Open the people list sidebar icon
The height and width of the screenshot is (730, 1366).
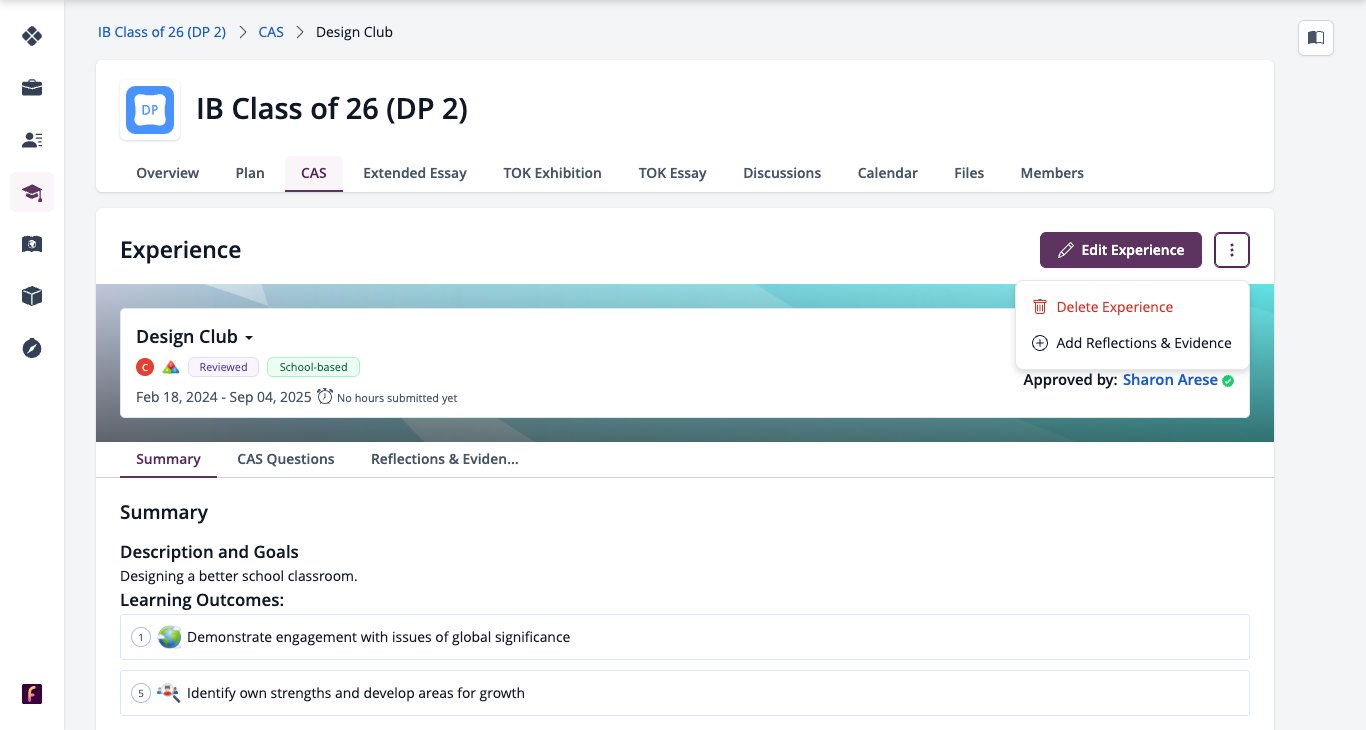[32, 140]
